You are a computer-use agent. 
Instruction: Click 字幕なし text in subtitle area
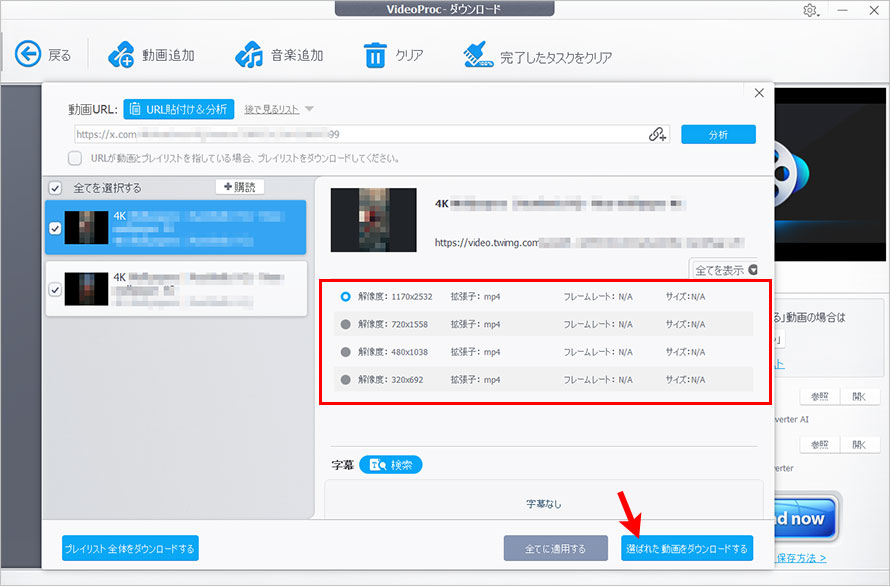543,504
